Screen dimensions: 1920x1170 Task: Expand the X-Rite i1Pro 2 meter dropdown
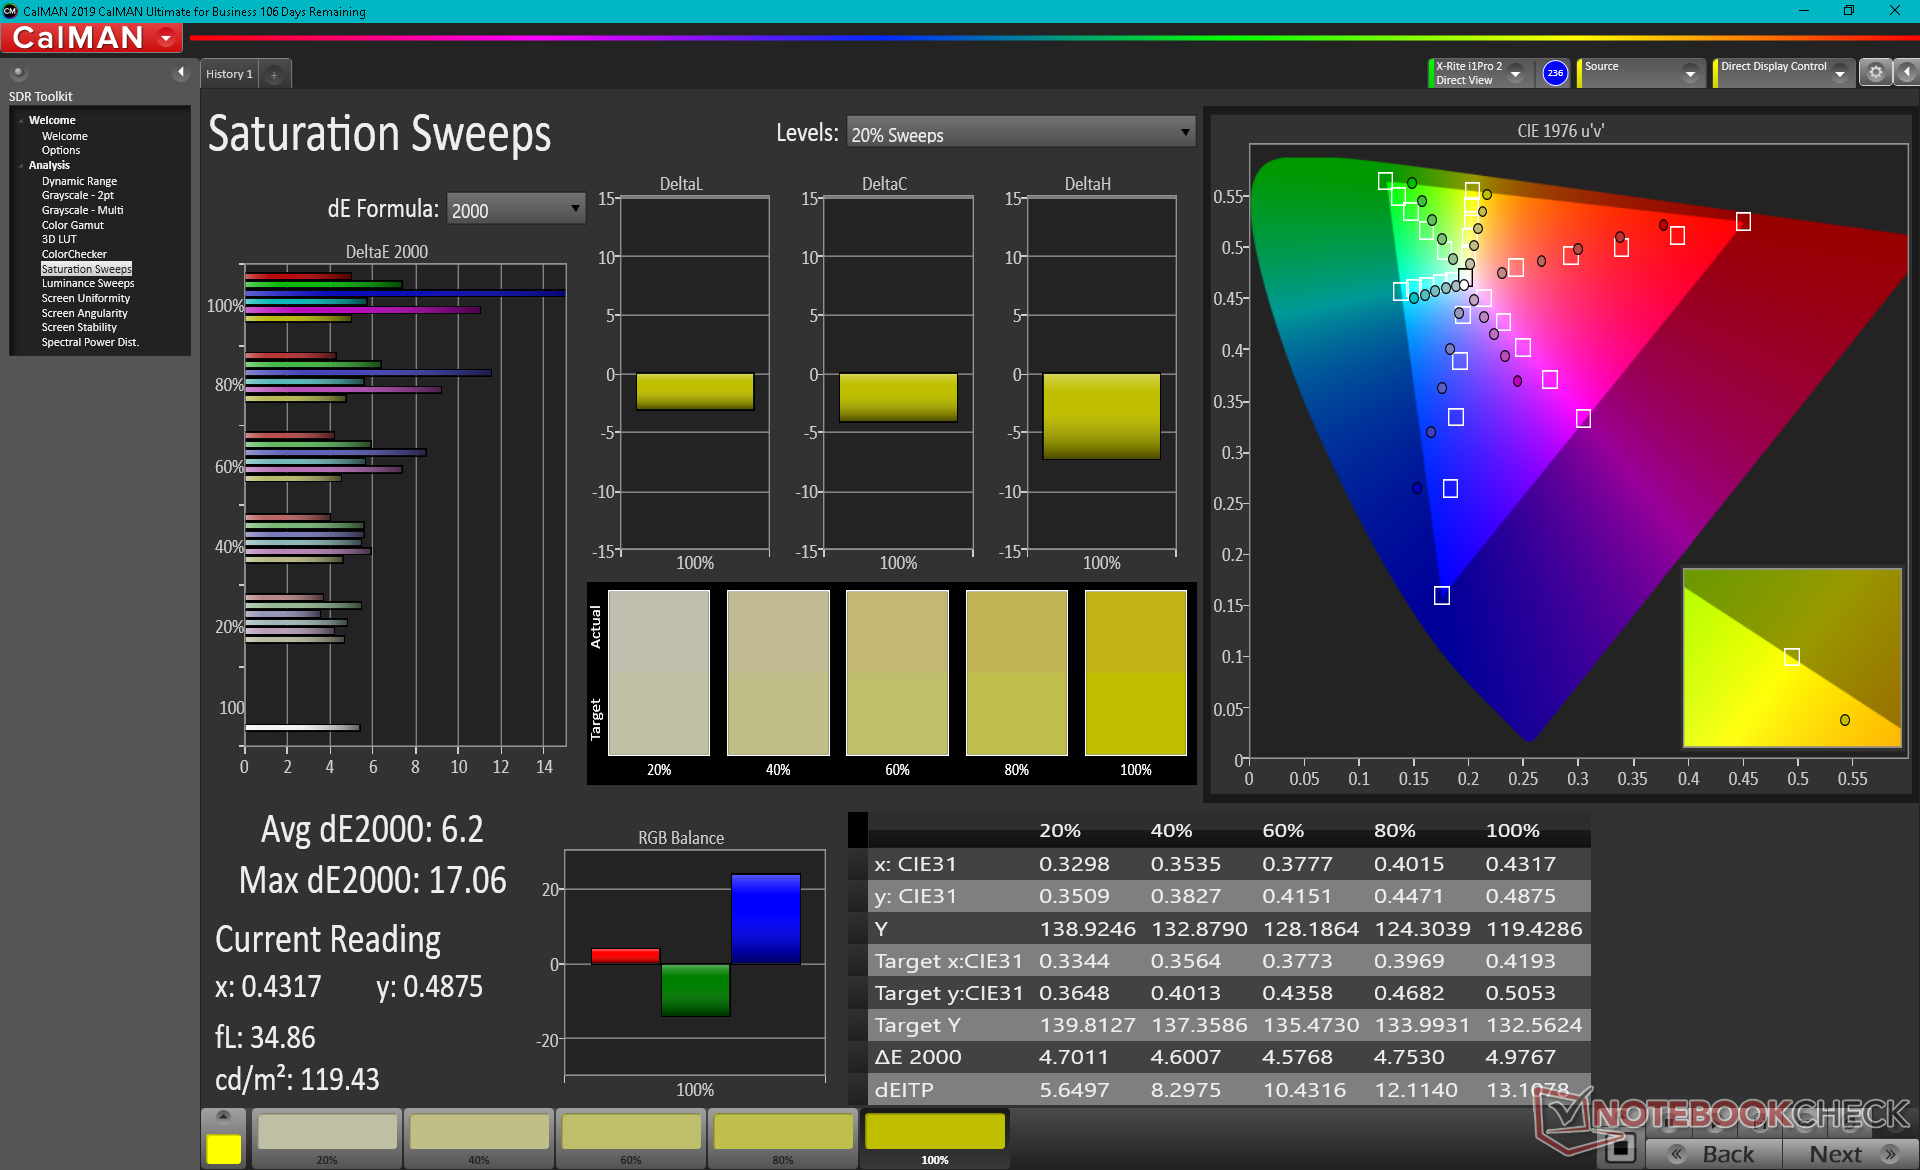pyautogui.click(x=1516, y=74)
